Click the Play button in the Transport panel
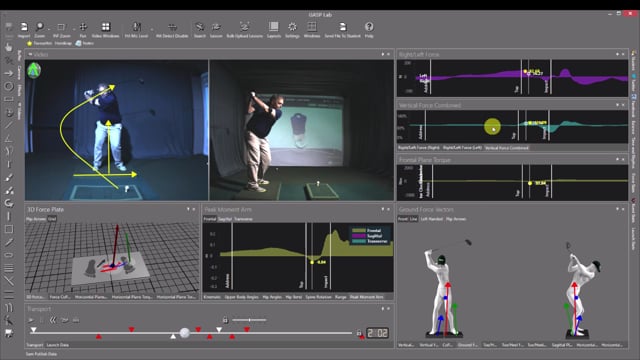Screen dimensions: 640x360 [x=31, y=320]
